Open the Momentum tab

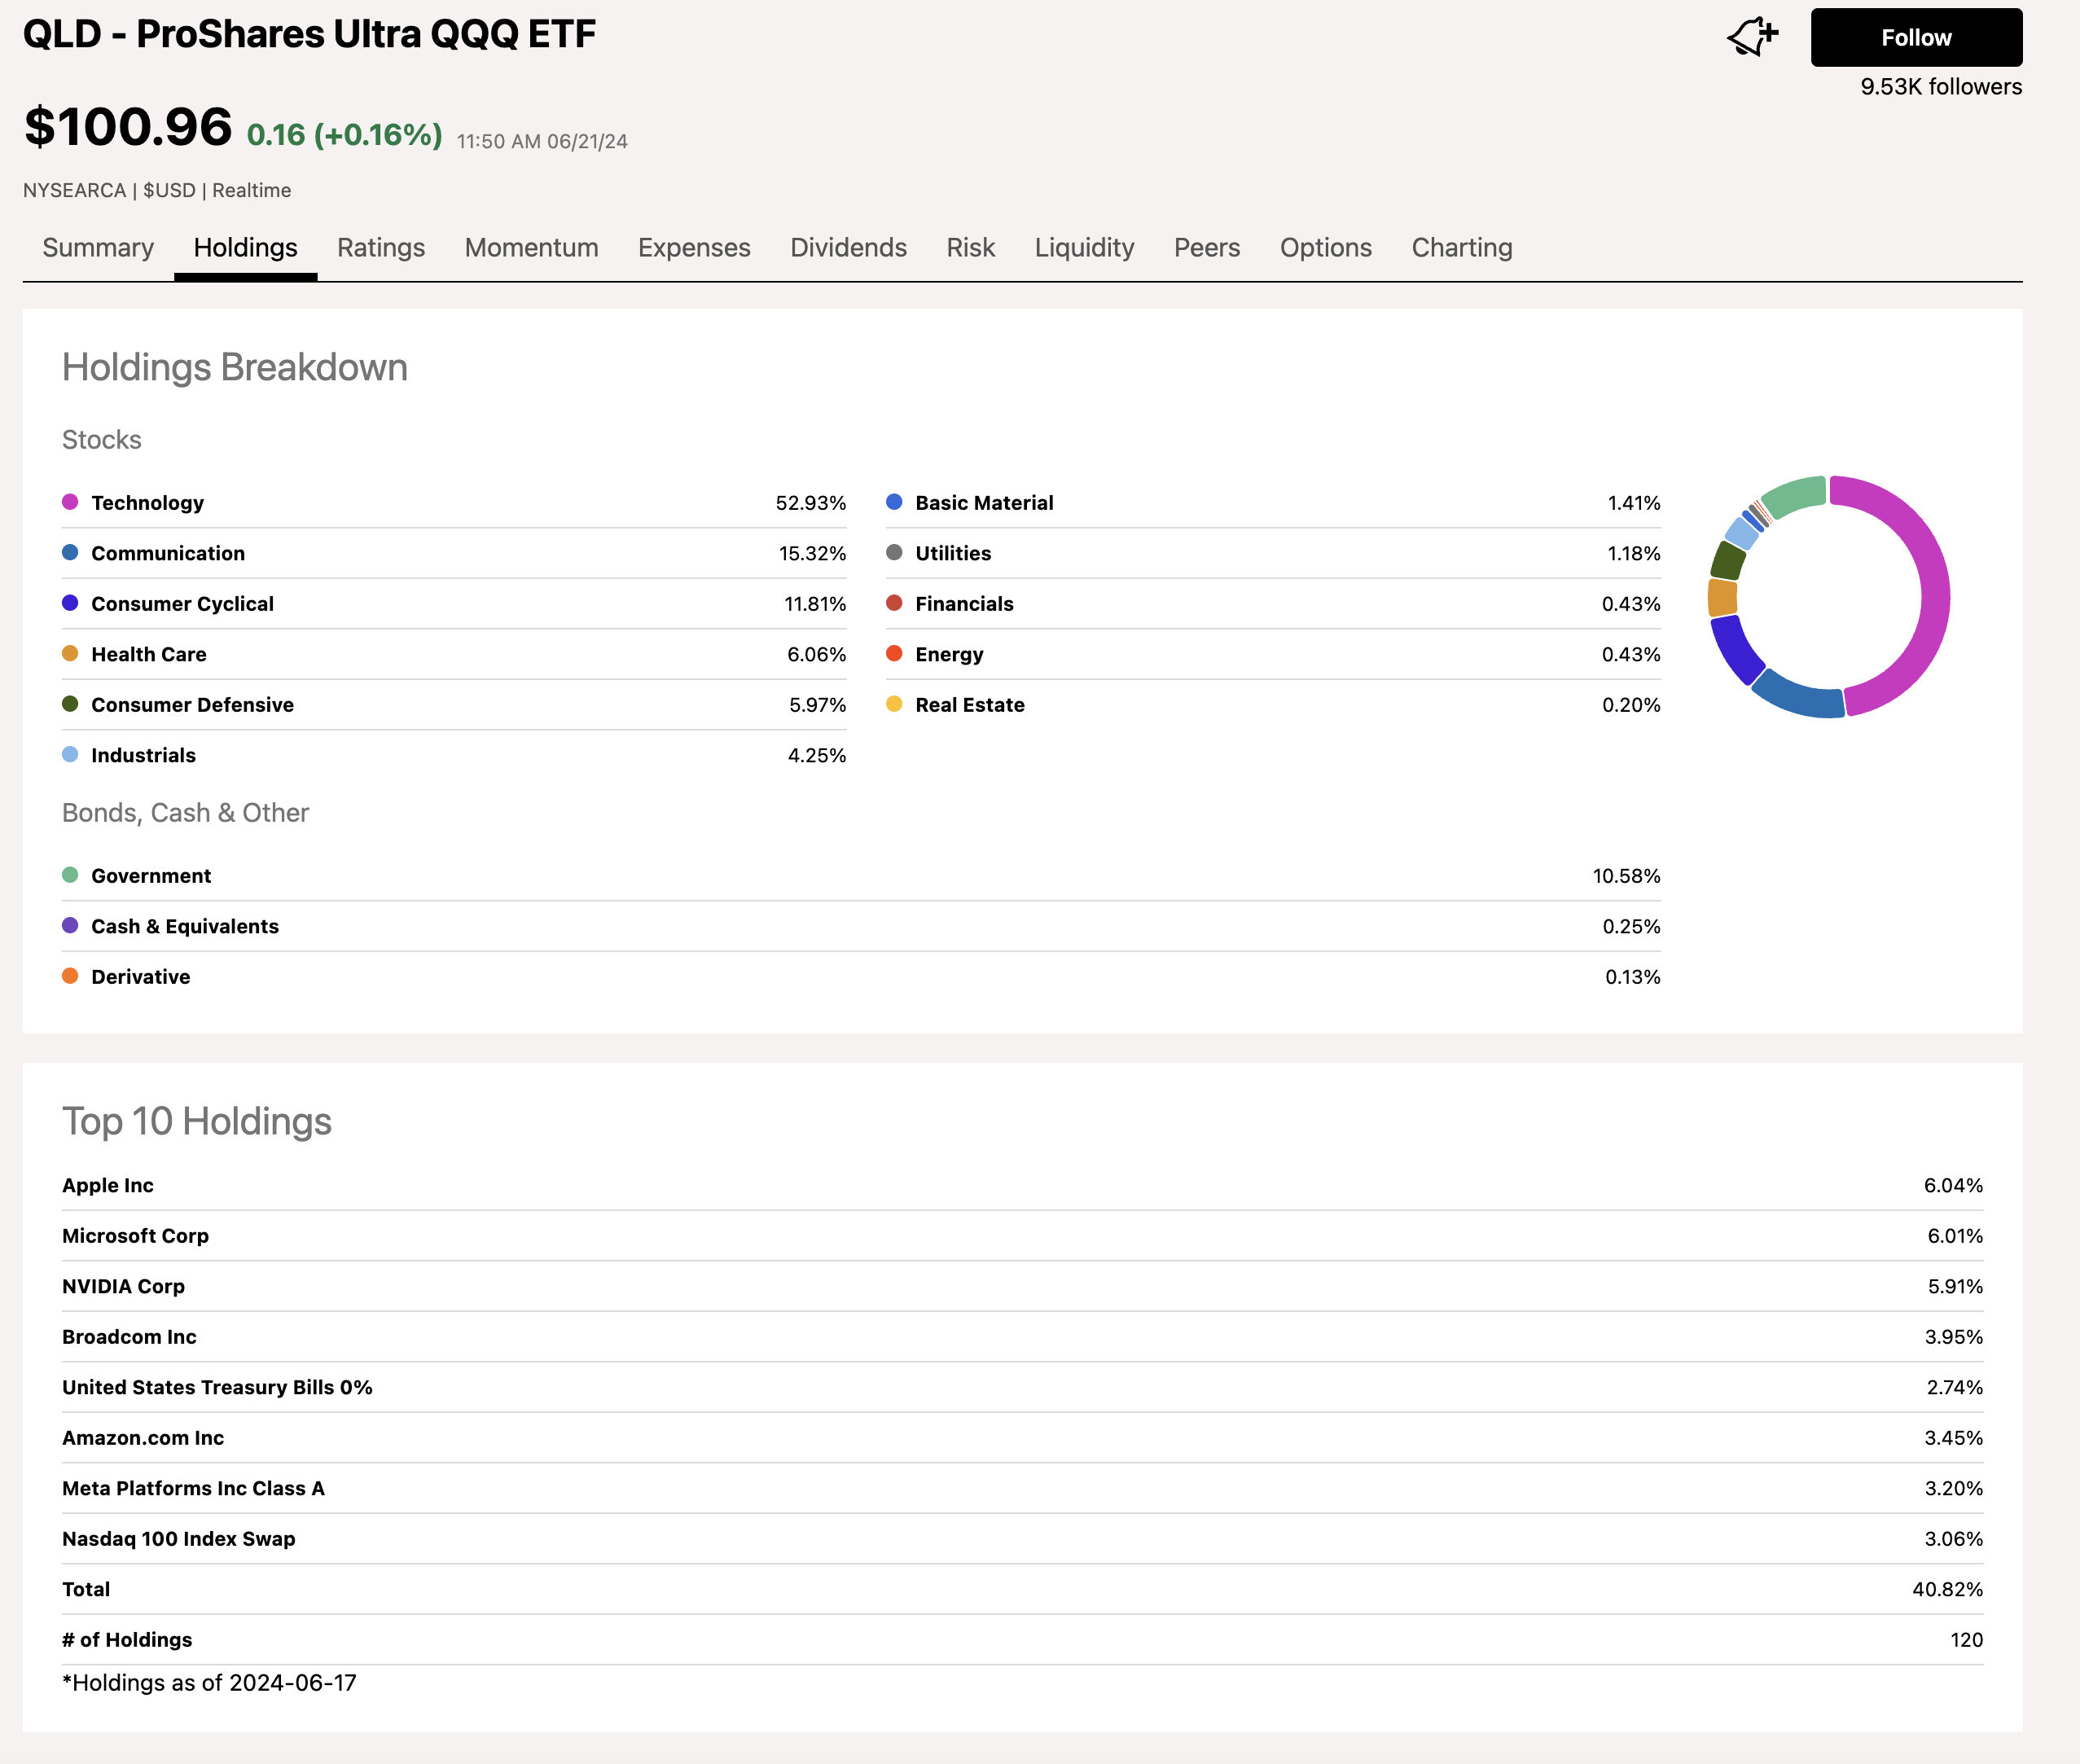(x=531, y=248)
